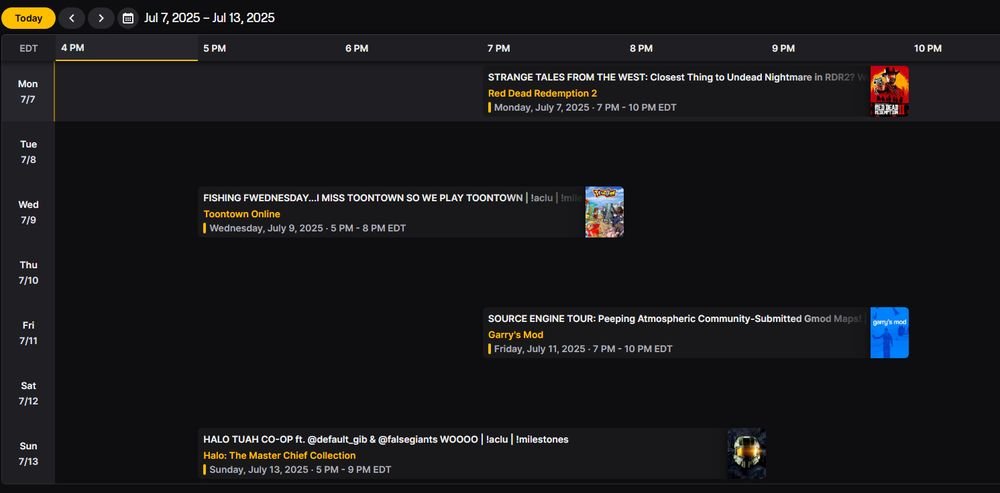Go to the previous week
Screen dimensions: 1000x493
(x=71, y=18)
